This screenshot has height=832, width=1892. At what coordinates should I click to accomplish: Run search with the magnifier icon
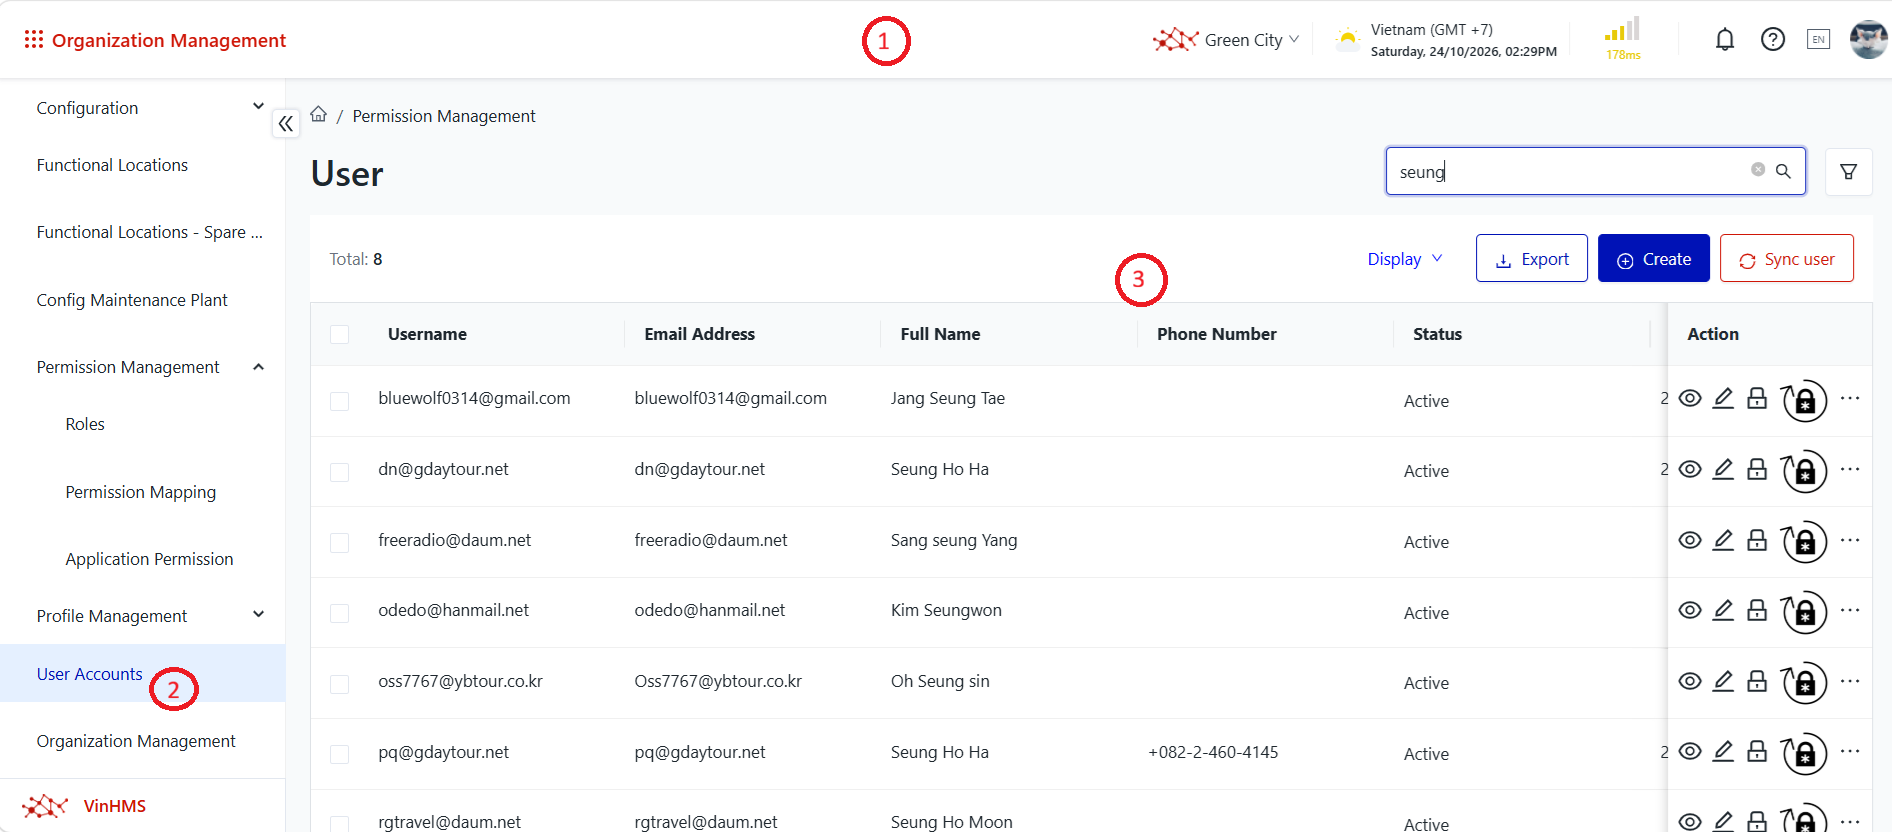1783,171
